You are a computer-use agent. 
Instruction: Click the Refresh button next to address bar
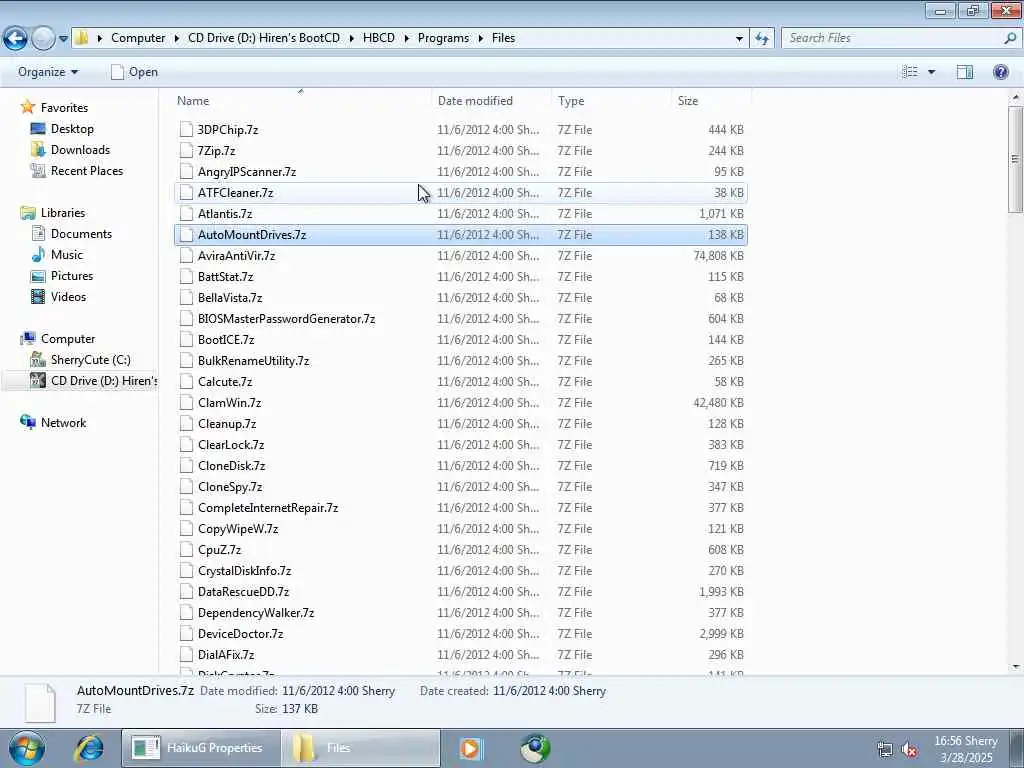(761, 39)
